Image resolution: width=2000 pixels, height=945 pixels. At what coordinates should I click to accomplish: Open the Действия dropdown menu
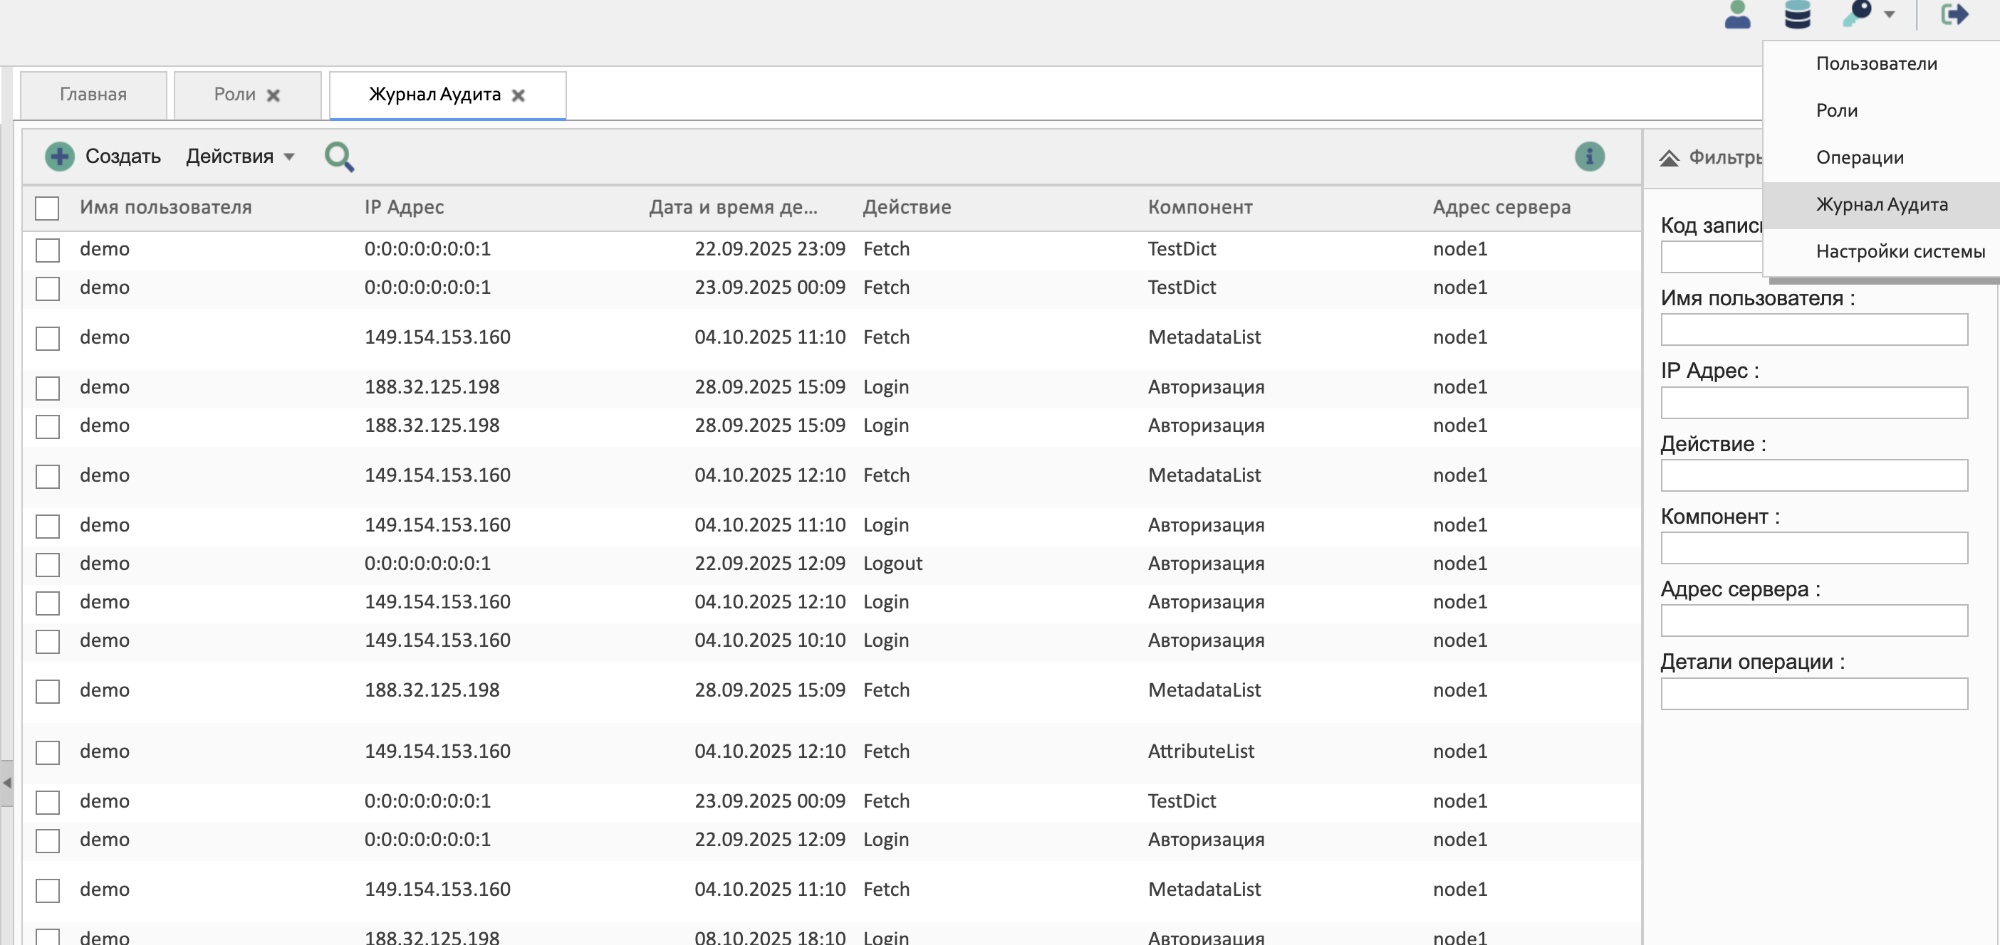pos(240,156)
